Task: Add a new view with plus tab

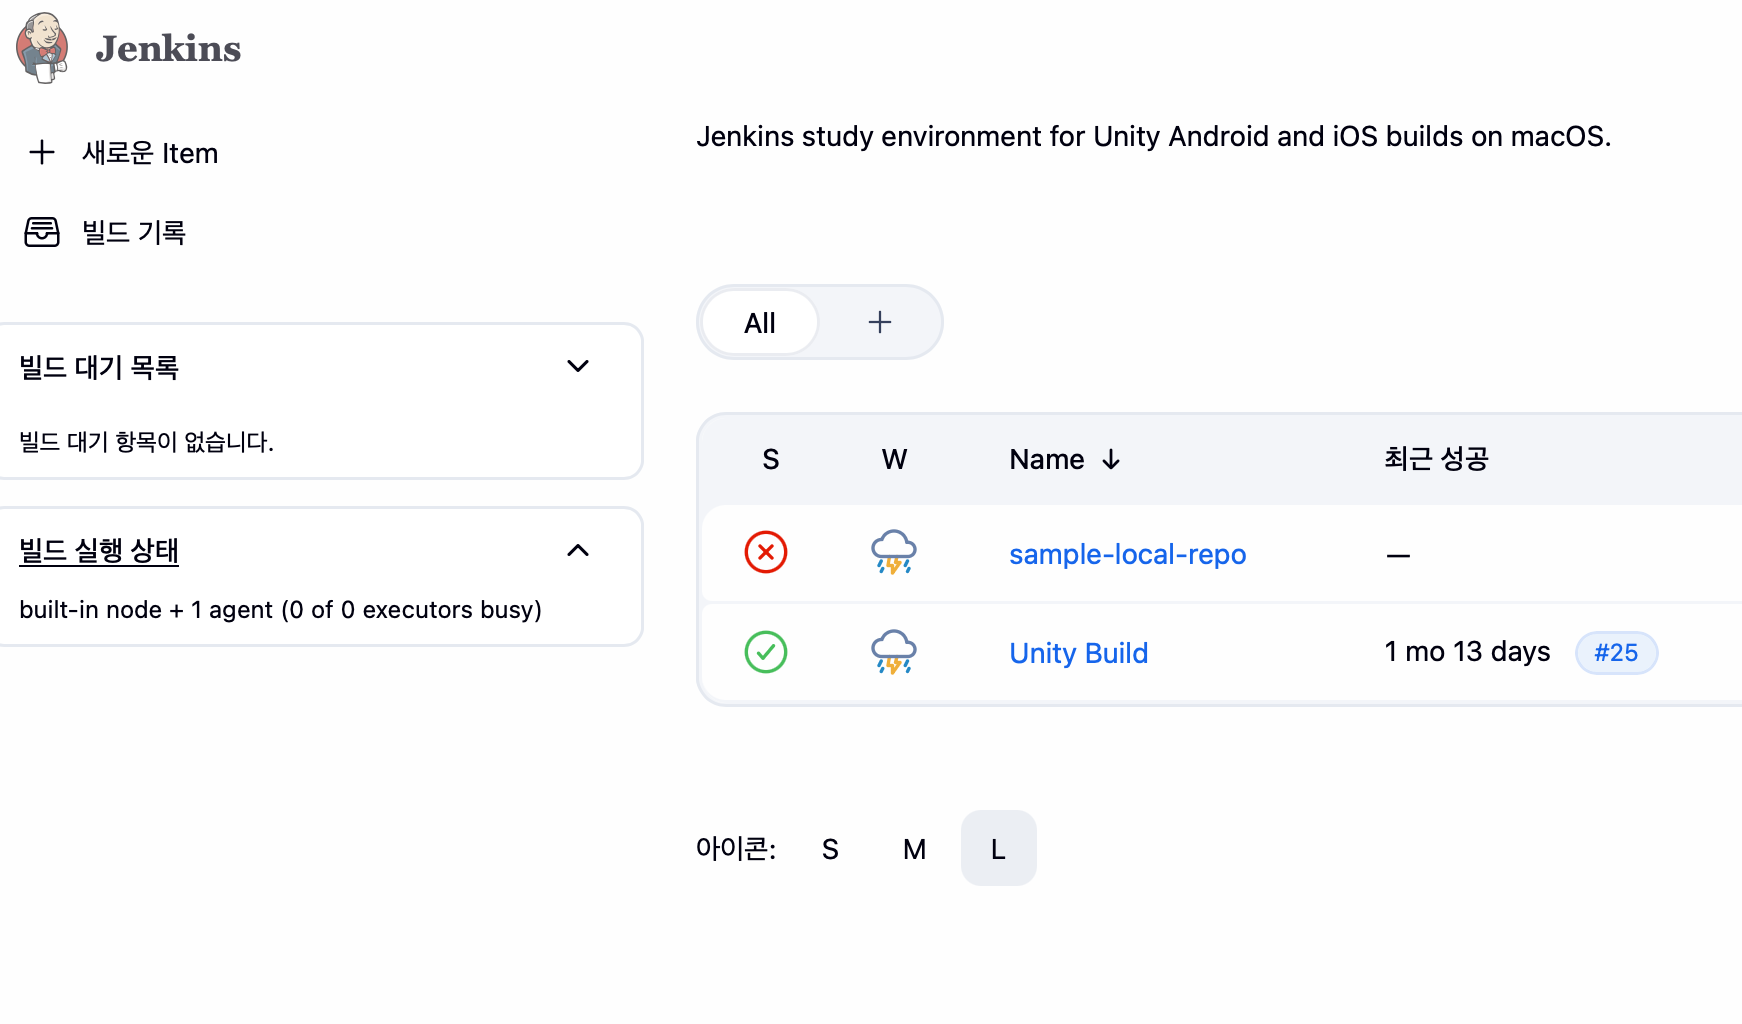Action: click(880, 322)
